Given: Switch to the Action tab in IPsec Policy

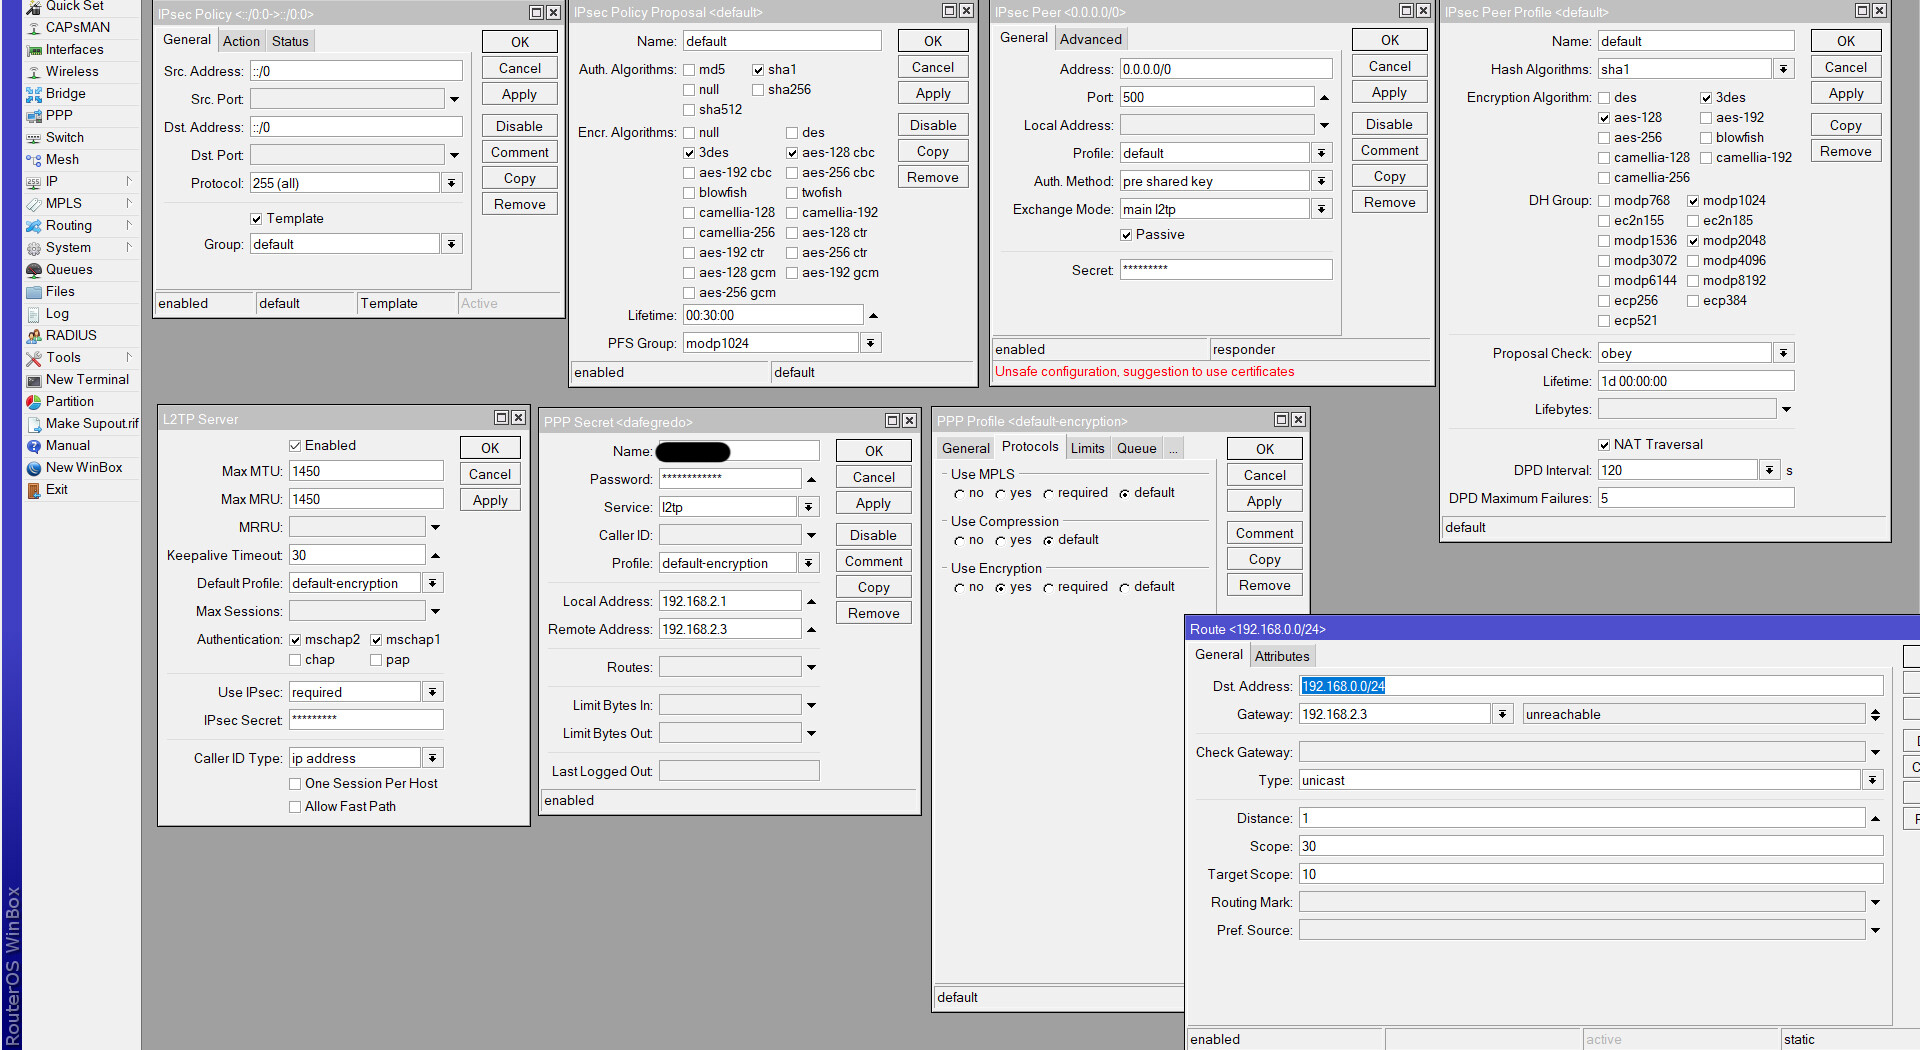Looking at the screenshot, I should (x=241, y=41).
